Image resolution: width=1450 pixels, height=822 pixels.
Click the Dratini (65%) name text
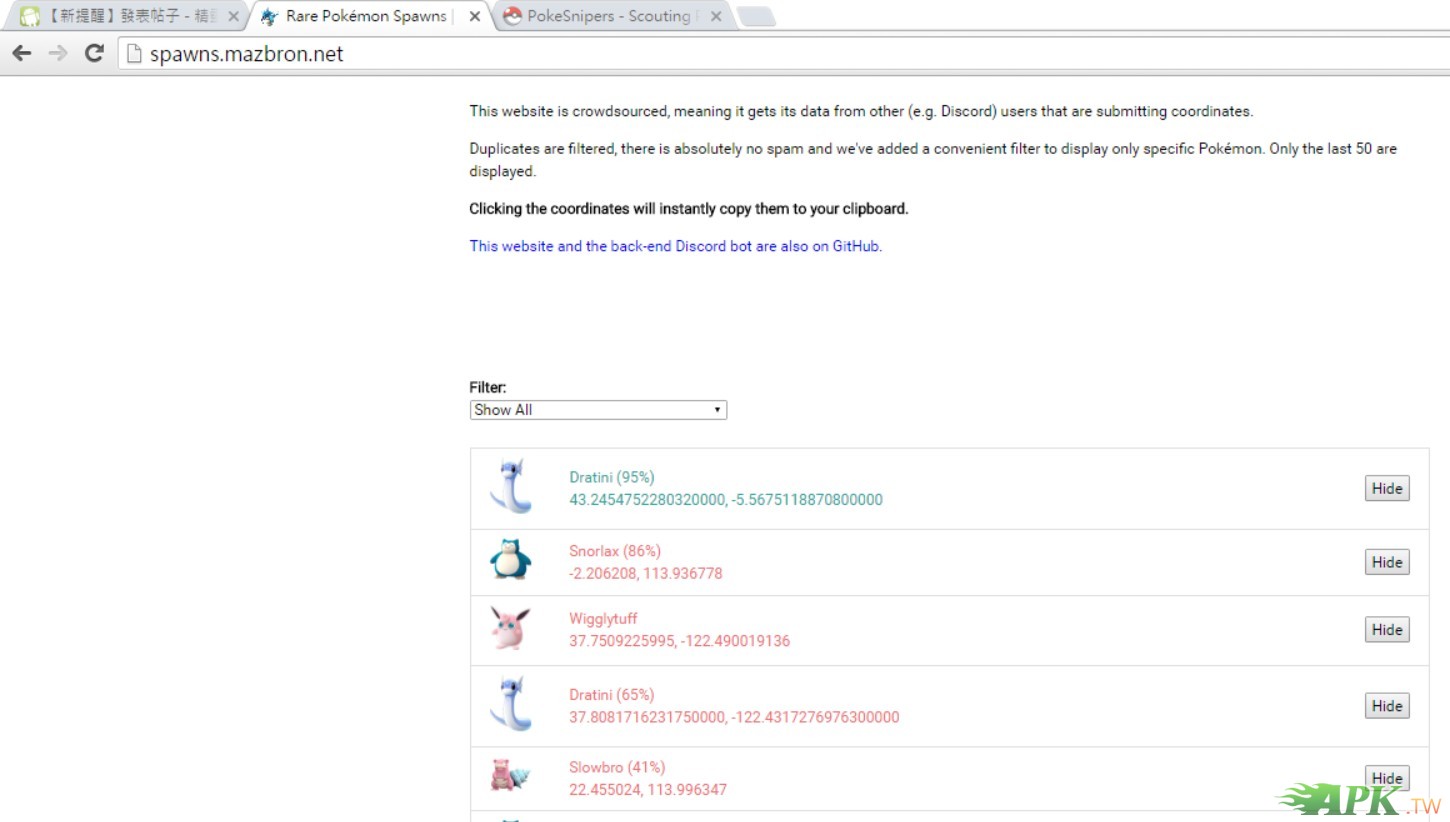tap(612, 695)
